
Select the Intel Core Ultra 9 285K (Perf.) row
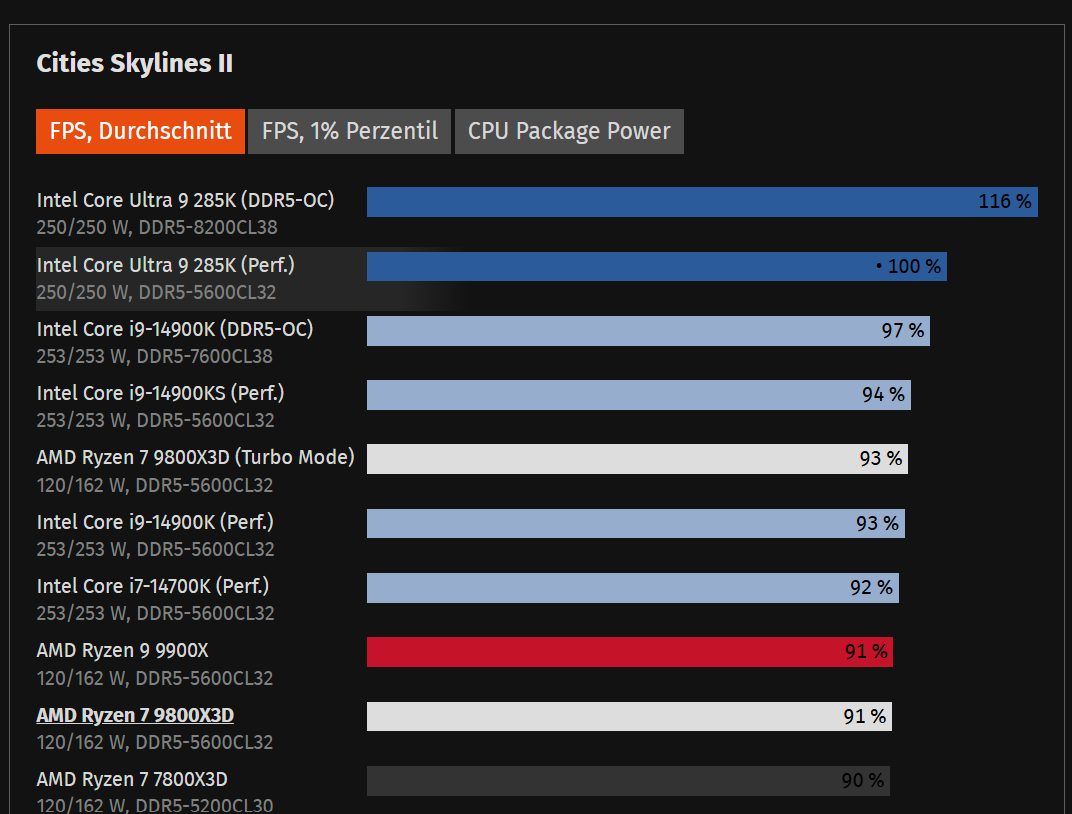pyautogui.click(x=491, y=279)
